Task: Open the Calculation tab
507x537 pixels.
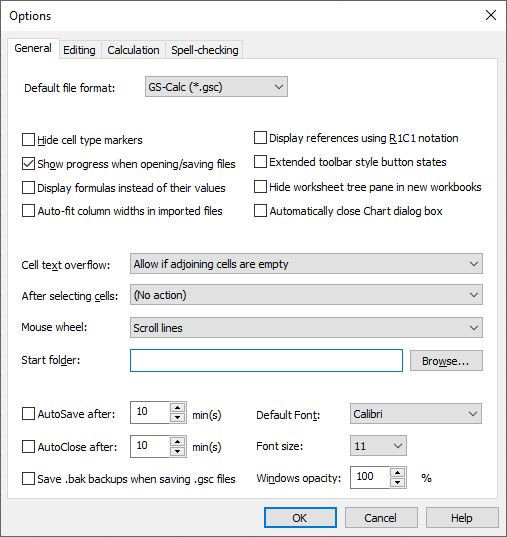Action: 133,50
